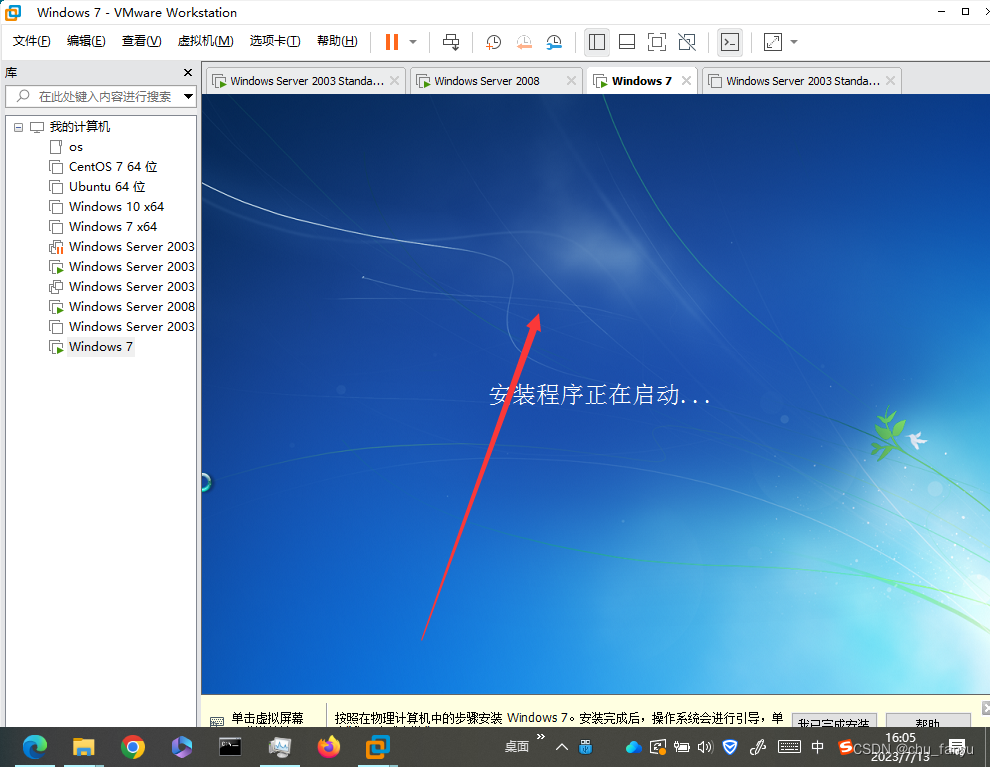Open the stretch options dropdown arrow
The height and width of the screenshot is (767, 990).
[x=794, y=42]
